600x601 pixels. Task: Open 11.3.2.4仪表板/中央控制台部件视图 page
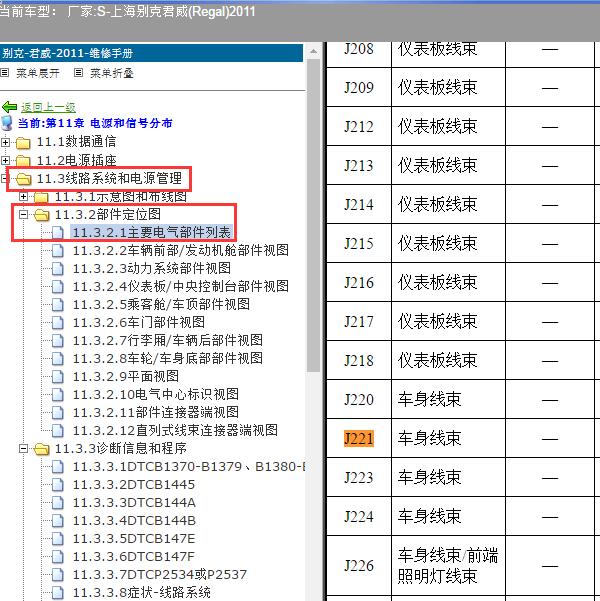click(181, 286)
